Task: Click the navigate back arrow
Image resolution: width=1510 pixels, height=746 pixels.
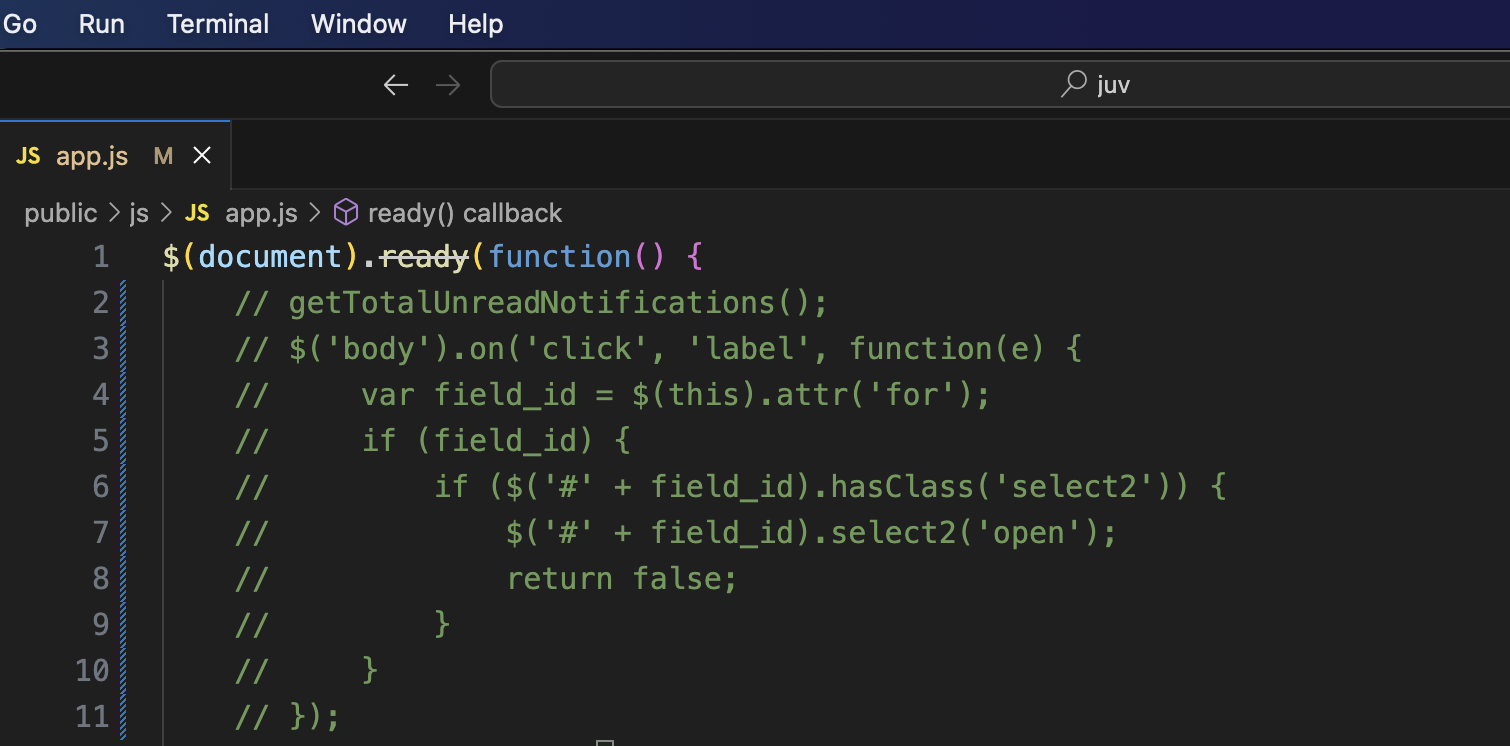Action: click(395, 84)
